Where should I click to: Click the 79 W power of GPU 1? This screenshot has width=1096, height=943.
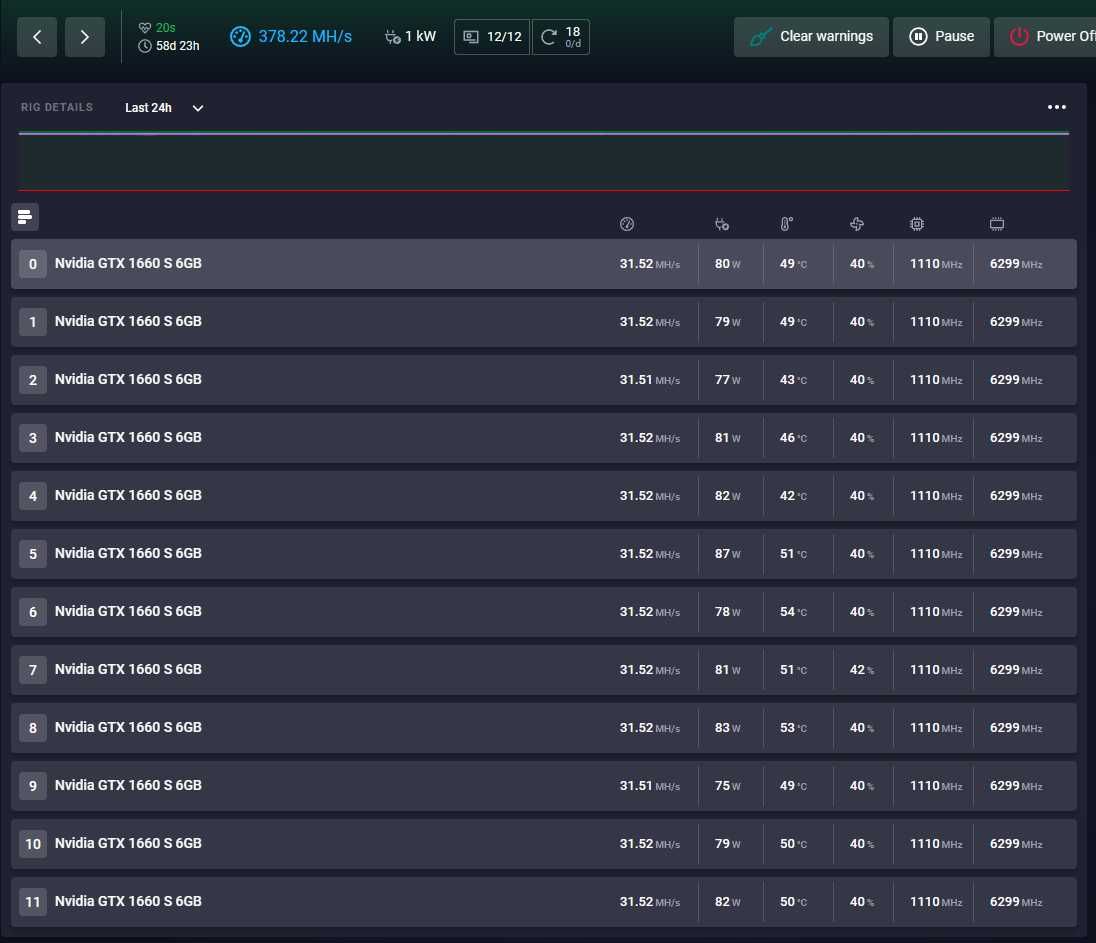pos(728,322)
